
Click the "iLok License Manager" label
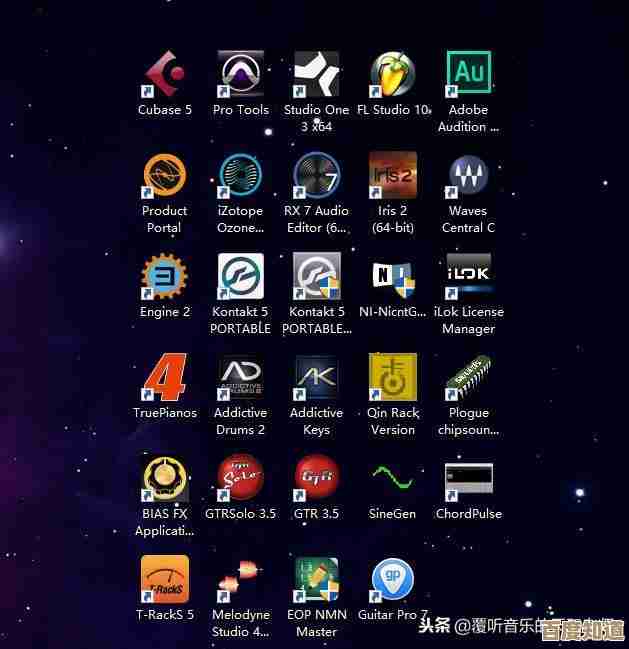468,320
